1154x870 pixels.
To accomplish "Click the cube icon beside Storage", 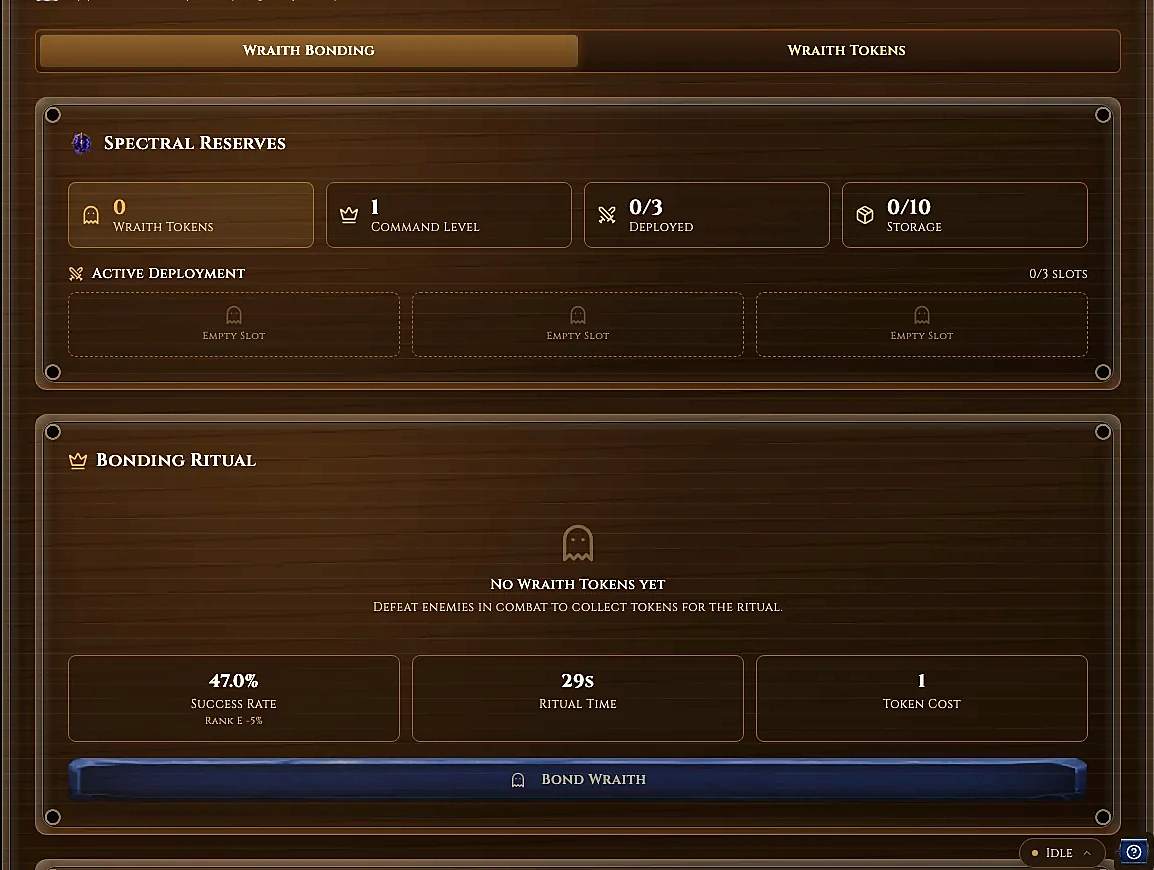I will pos(865,215).
